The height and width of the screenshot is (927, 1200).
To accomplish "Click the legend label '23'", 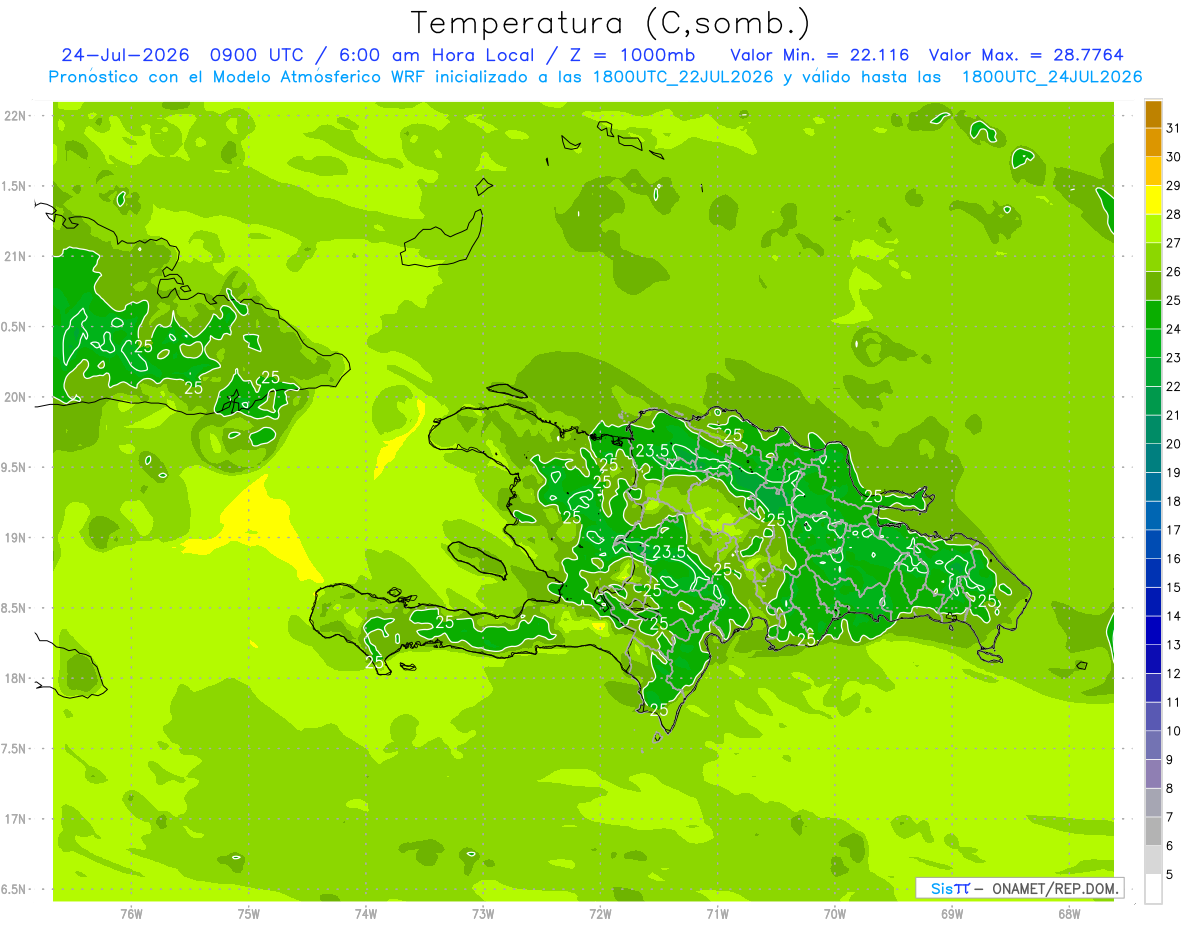I will coord(1174,358).
